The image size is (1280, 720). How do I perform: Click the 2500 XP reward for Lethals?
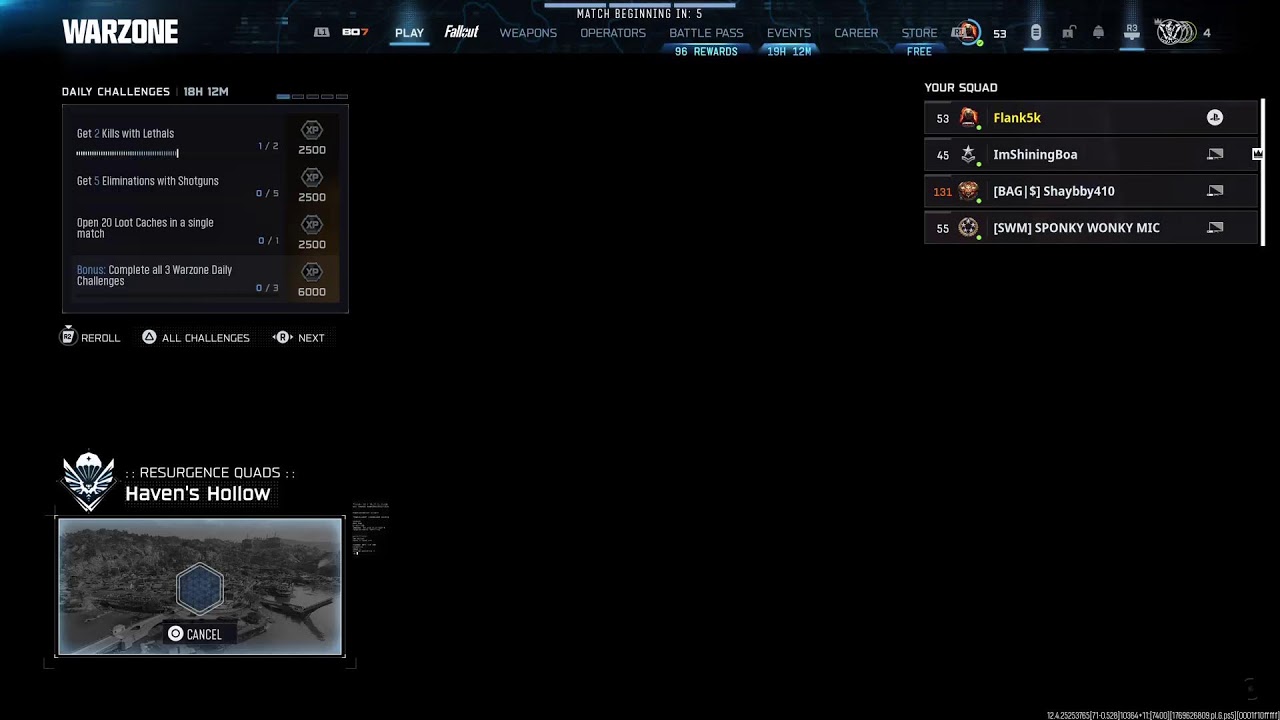(x=312, y=150)
